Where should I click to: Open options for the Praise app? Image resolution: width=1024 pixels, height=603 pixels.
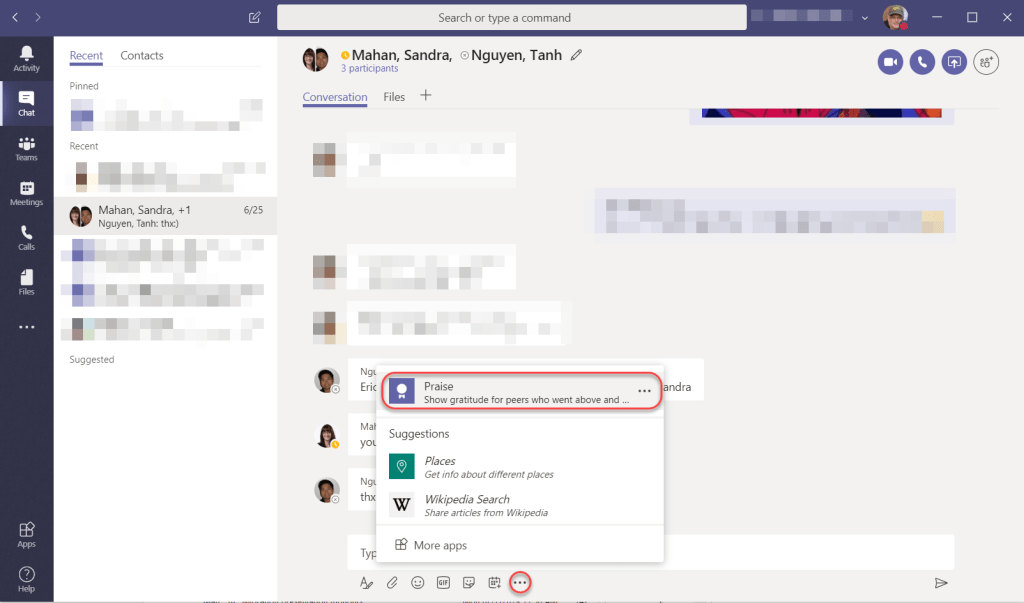point(645,391)
